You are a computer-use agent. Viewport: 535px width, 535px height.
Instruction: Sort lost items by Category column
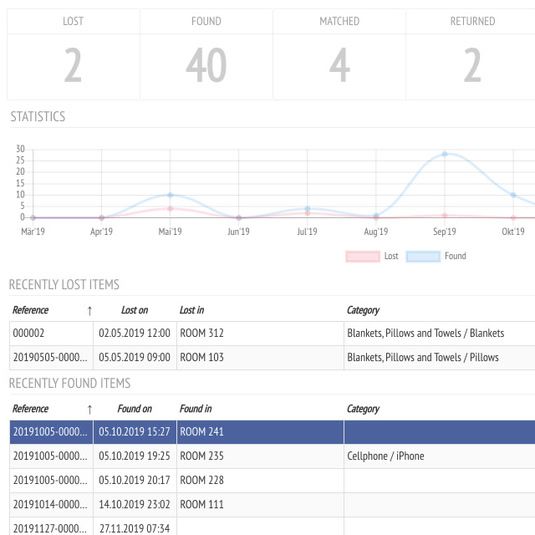point(363,310)
